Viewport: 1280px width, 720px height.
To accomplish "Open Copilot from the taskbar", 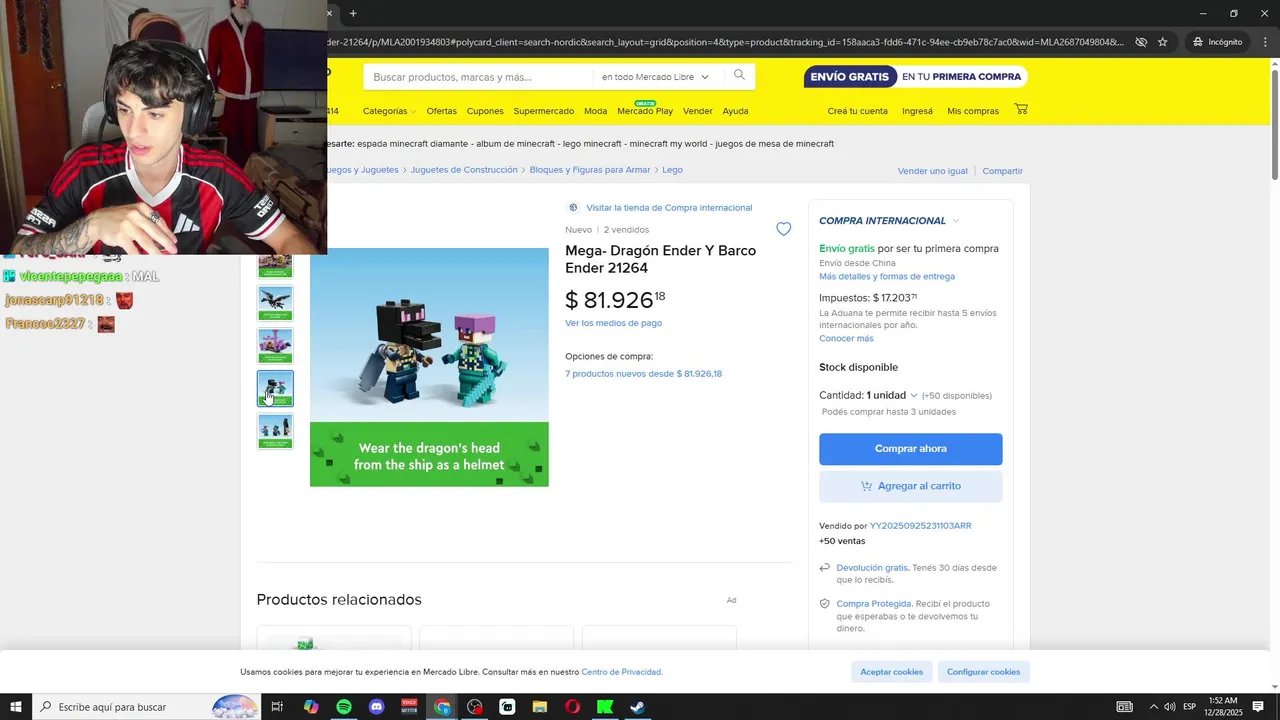I will (311, 707).
